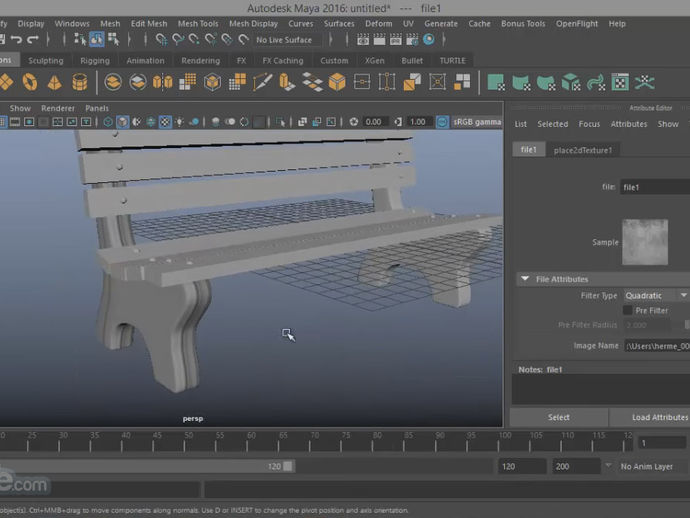This screenshot has width=690, height=518.
Task: Open the Rendering shelf tab
Action: coord(200,60)
